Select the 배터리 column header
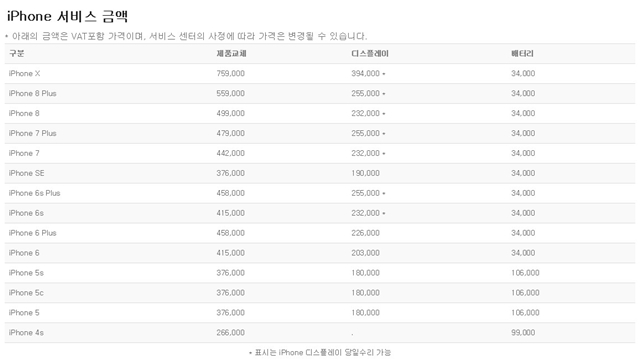 [522, 53]
